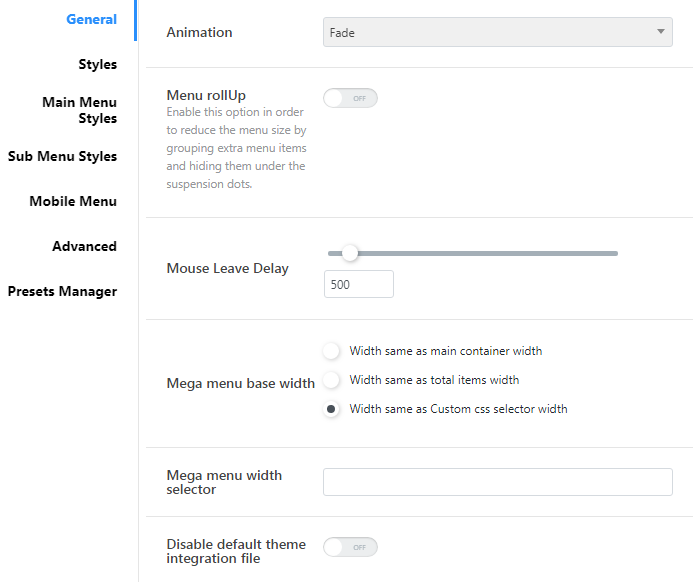
Task: Choose Width same as Custom css selector width
Action: pos(331,409)
